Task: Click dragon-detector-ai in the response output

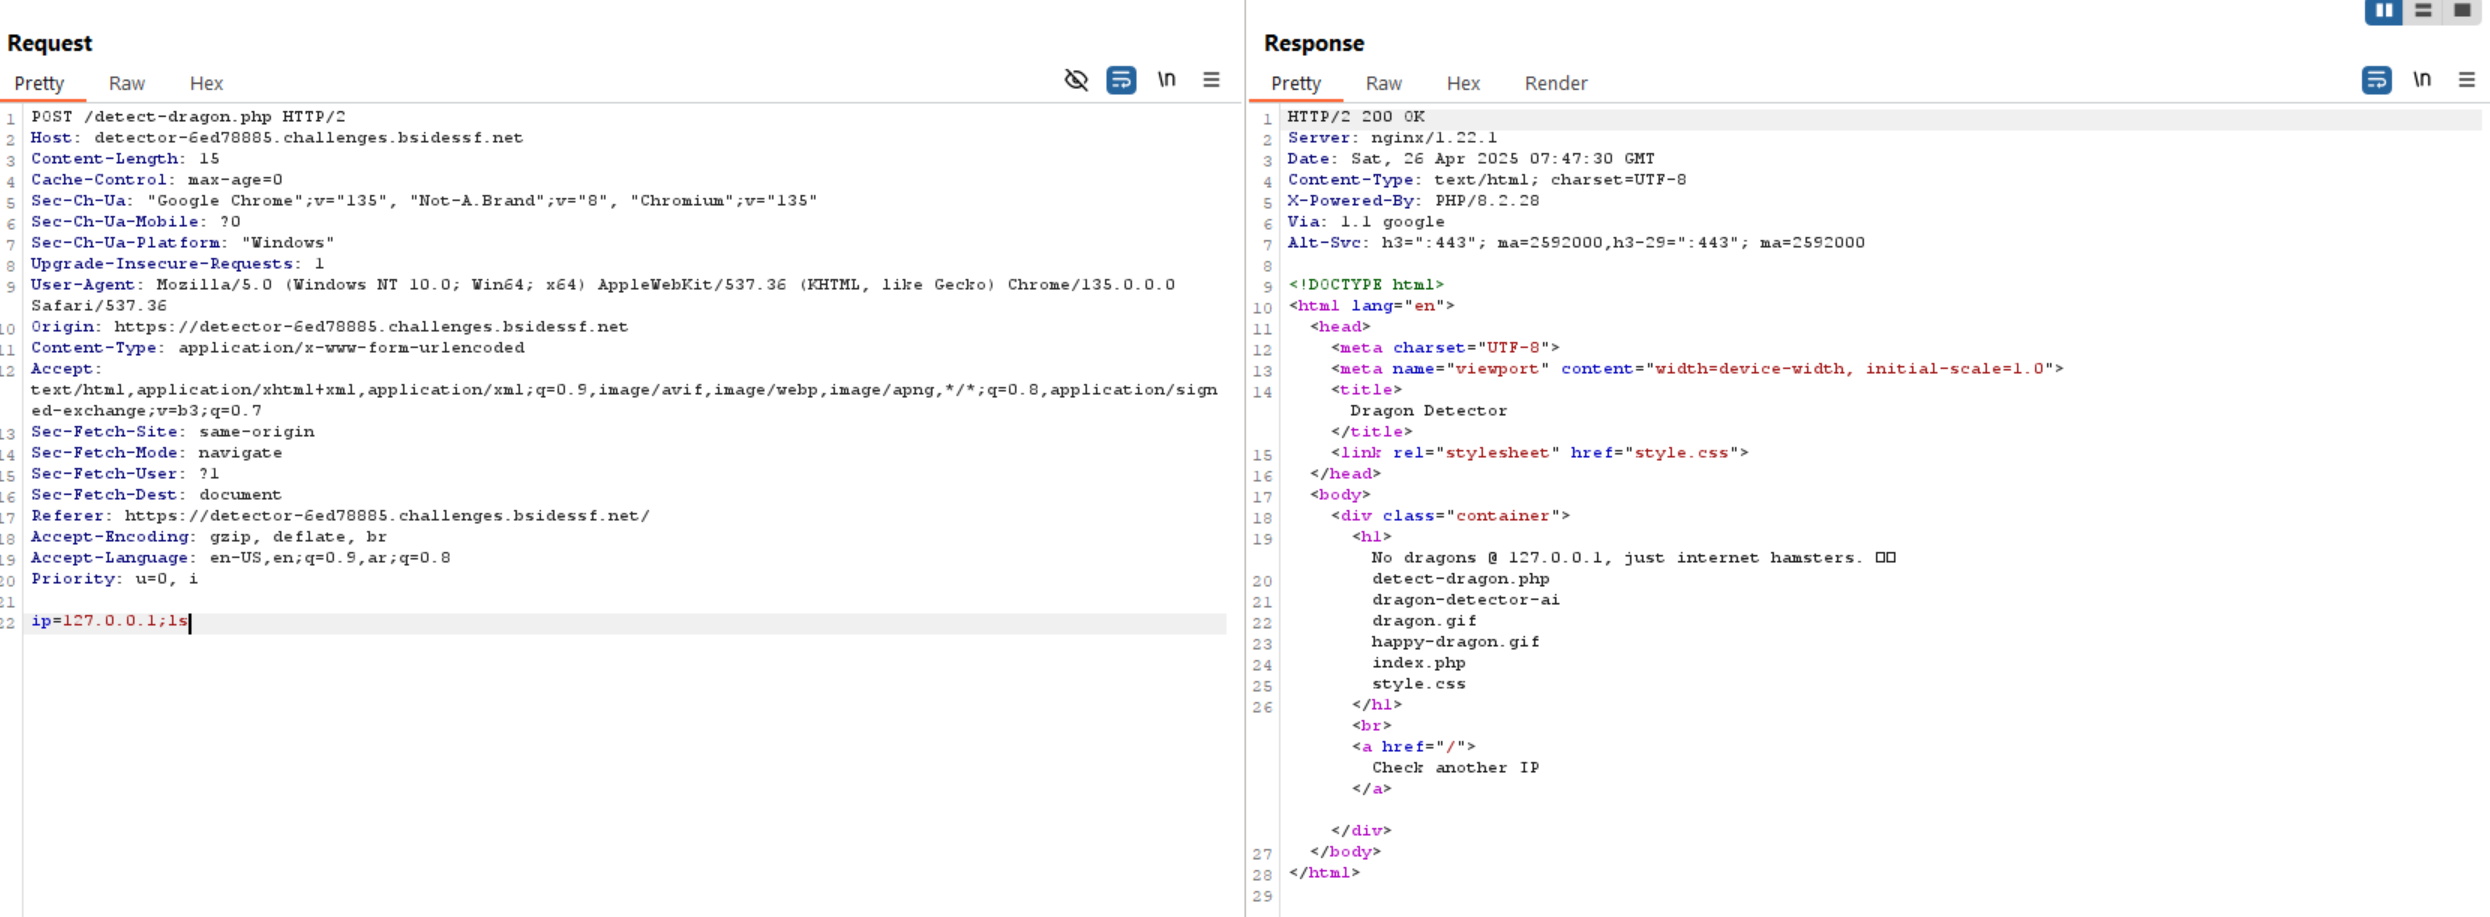Action: (1465, 600)
